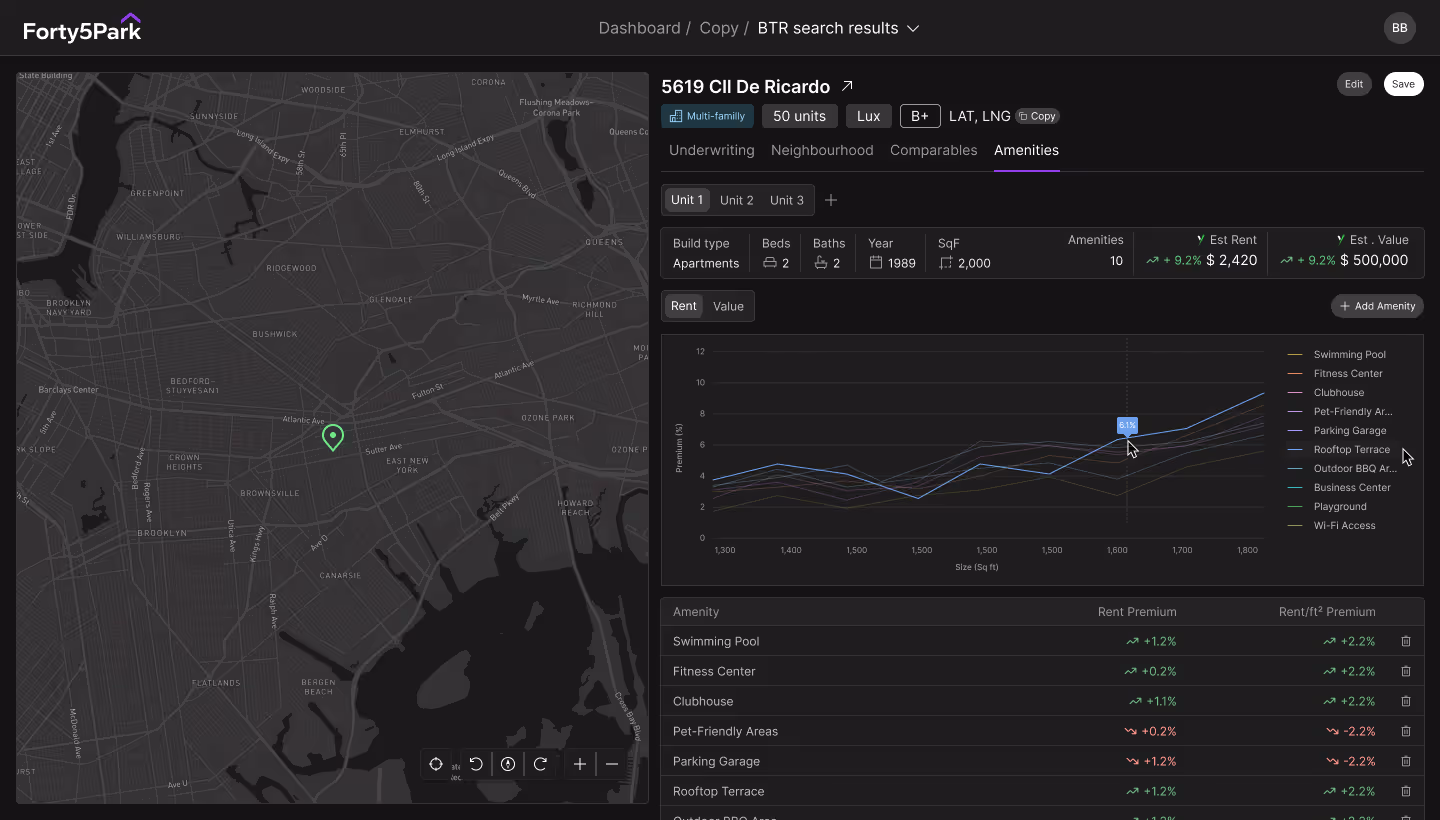Open the BTR search results dropdown
Image resolution: width=1440 pixels, height=820 pixels.
pos(912,28)
